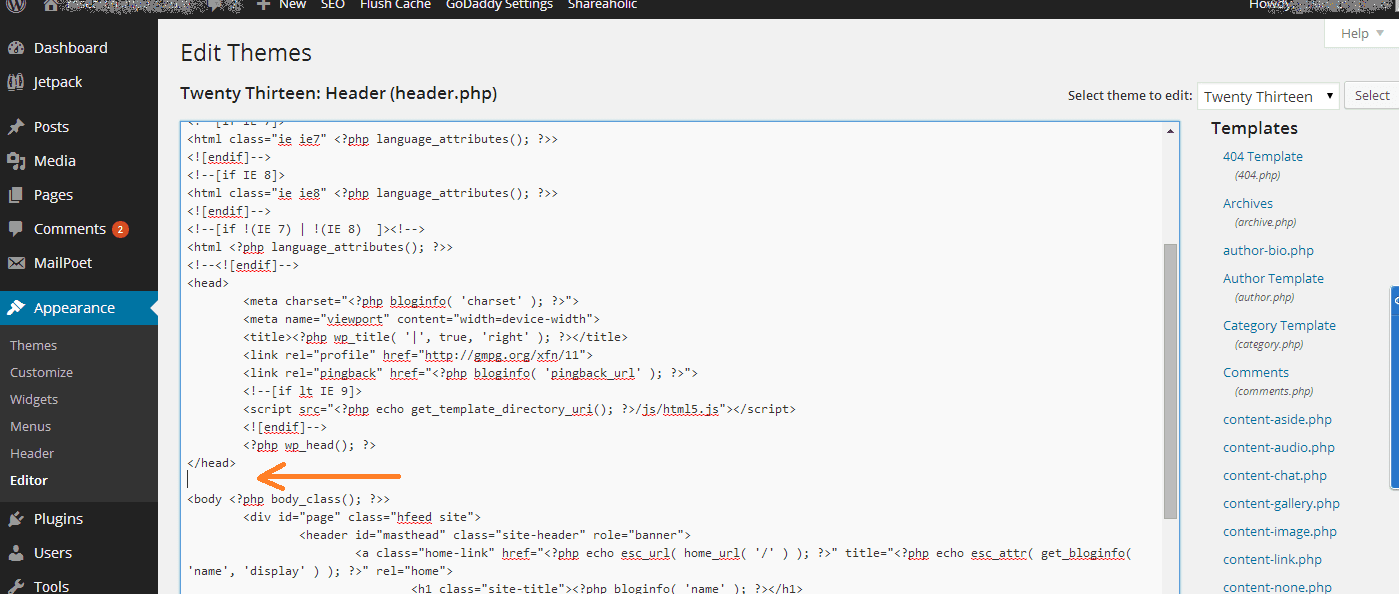Expand the Help panel tab
The height and width of the screenshot is (594, 1399).
click(1361, 33)
